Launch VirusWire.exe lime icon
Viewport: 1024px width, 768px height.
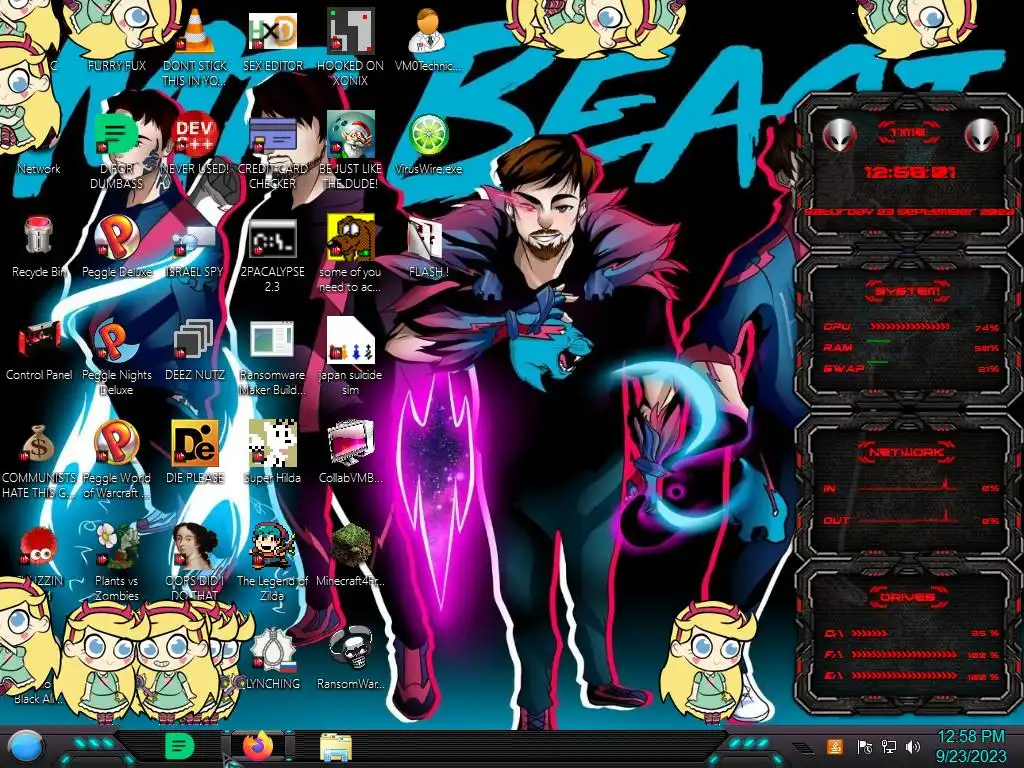(428, 135)
